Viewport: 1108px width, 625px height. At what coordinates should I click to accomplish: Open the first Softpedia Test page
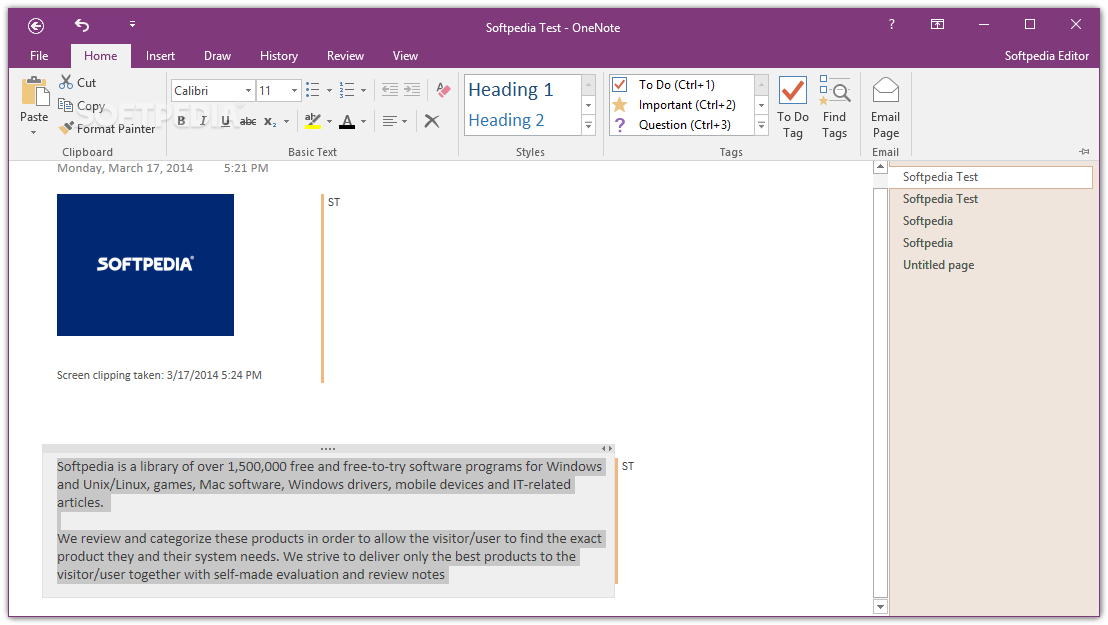tap(990, 177)
